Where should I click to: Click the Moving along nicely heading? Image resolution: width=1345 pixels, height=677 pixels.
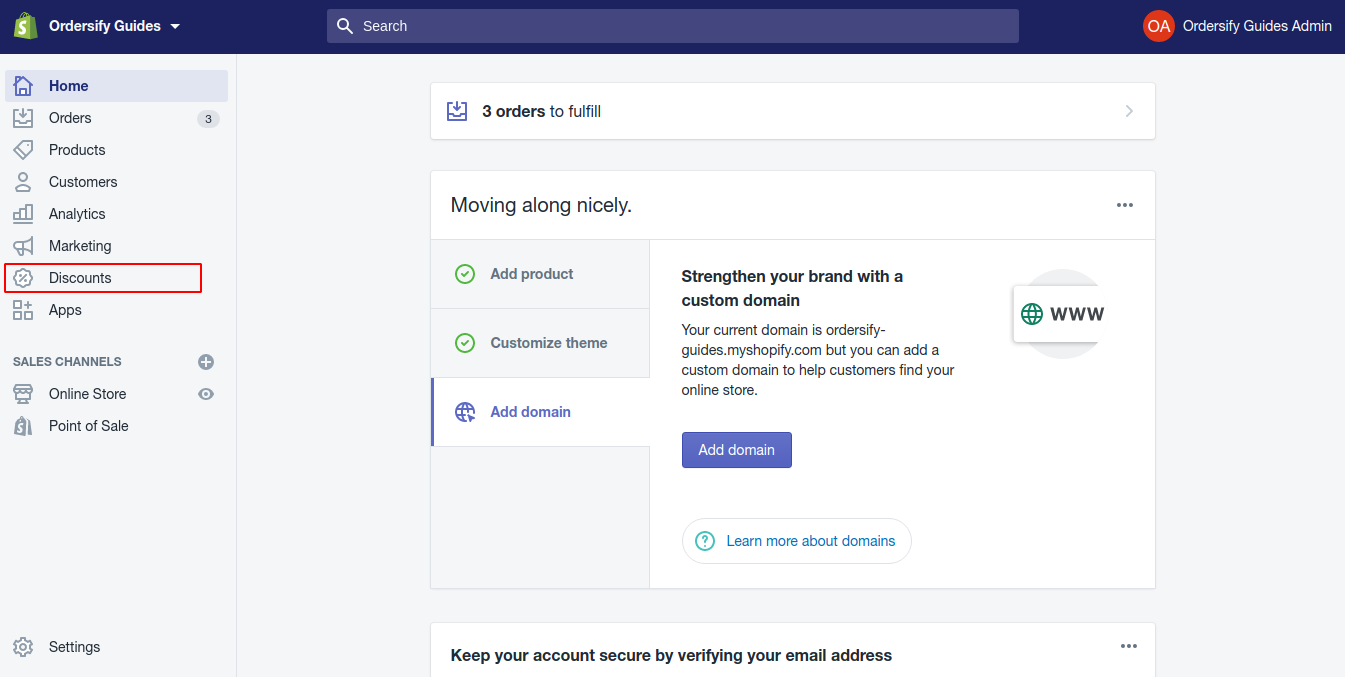(x=541, y=205)
